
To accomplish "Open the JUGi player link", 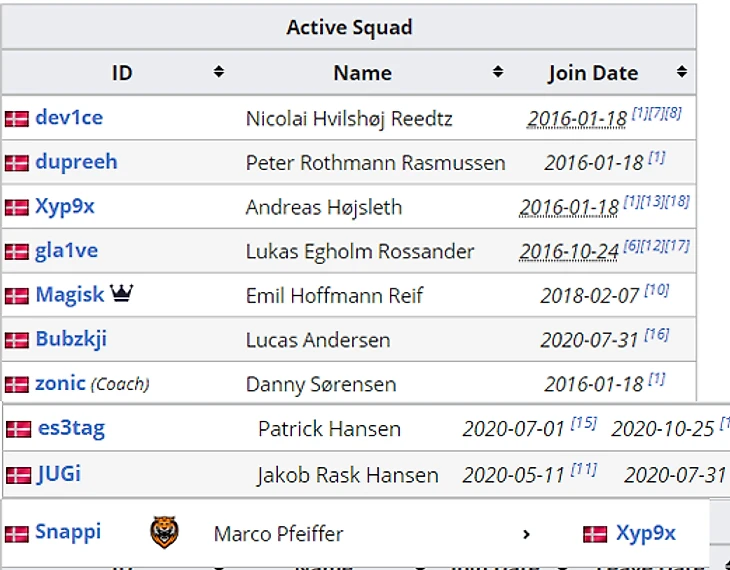I will (x=59, y=473).
